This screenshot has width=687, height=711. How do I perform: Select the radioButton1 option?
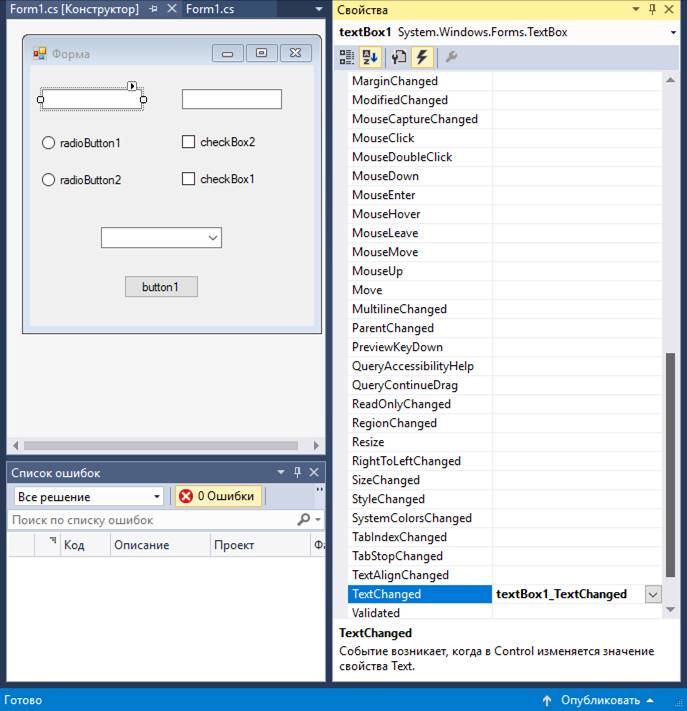48,143
